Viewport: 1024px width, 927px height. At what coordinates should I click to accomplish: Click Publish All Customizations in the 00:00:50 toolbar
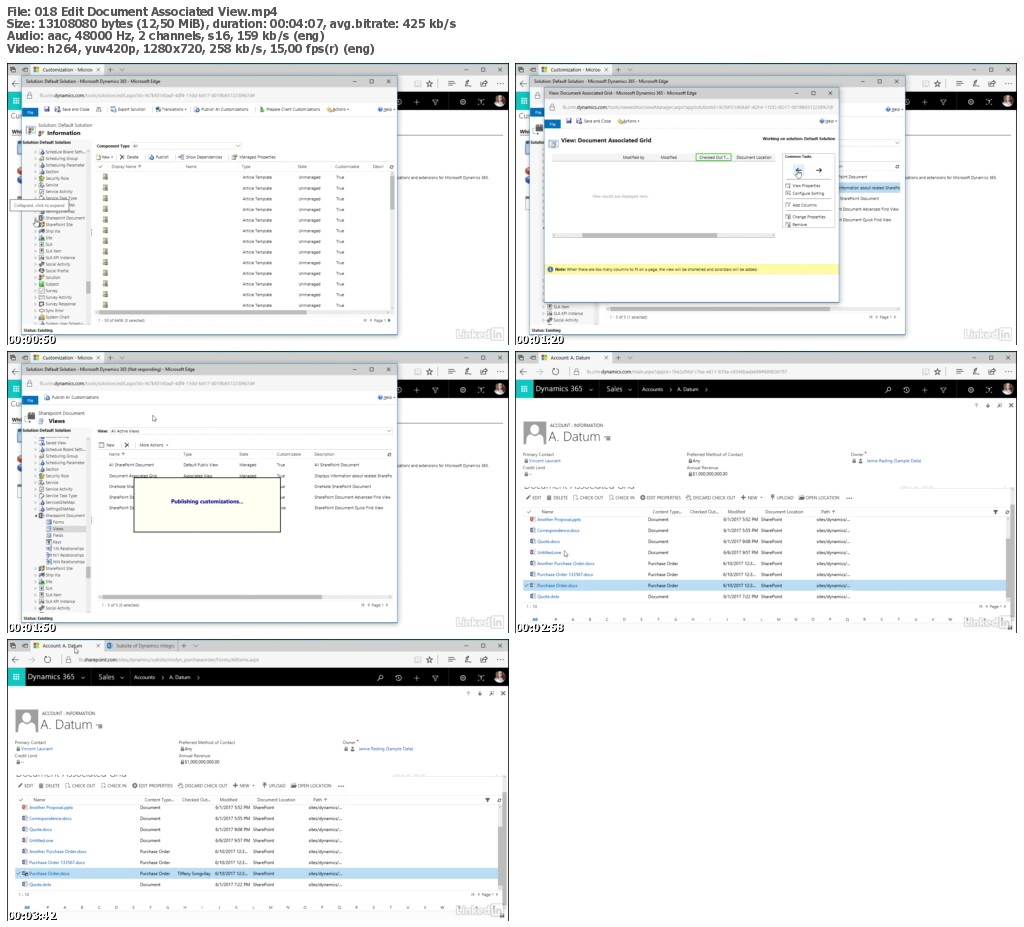[x=221, y=109]
